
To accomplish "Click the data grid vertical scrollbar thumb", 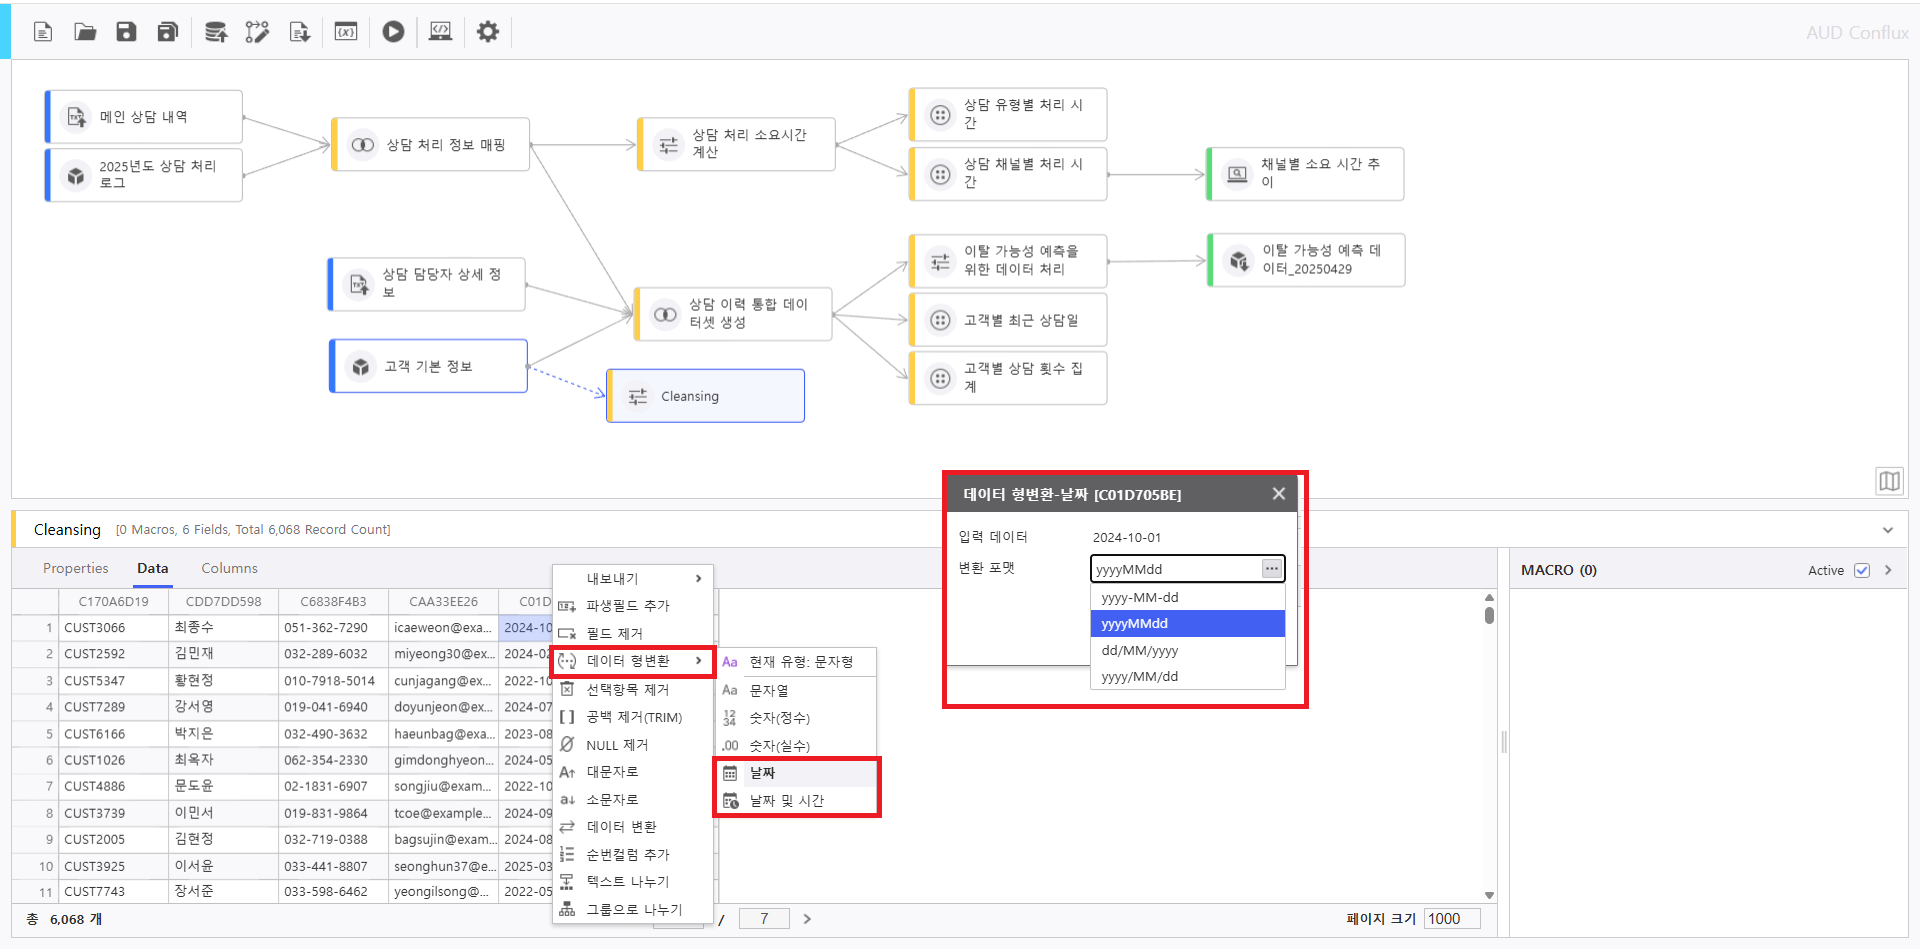I will coord(1489,615).
